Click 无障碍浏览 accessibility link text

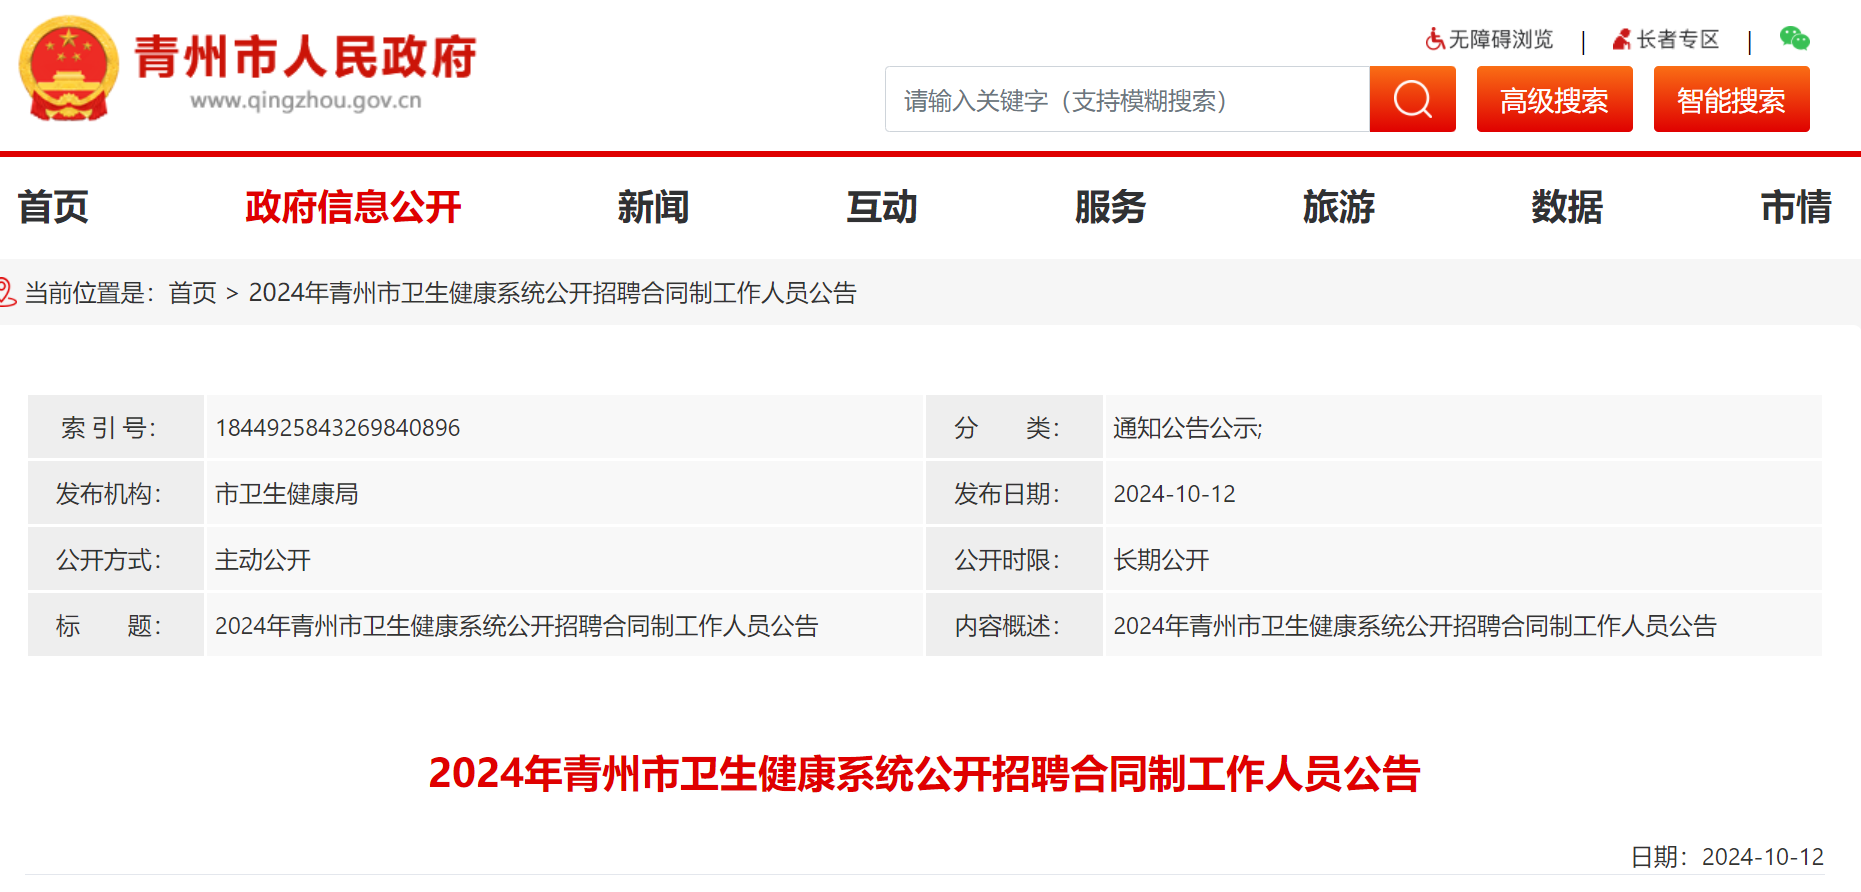point(1500,39)
